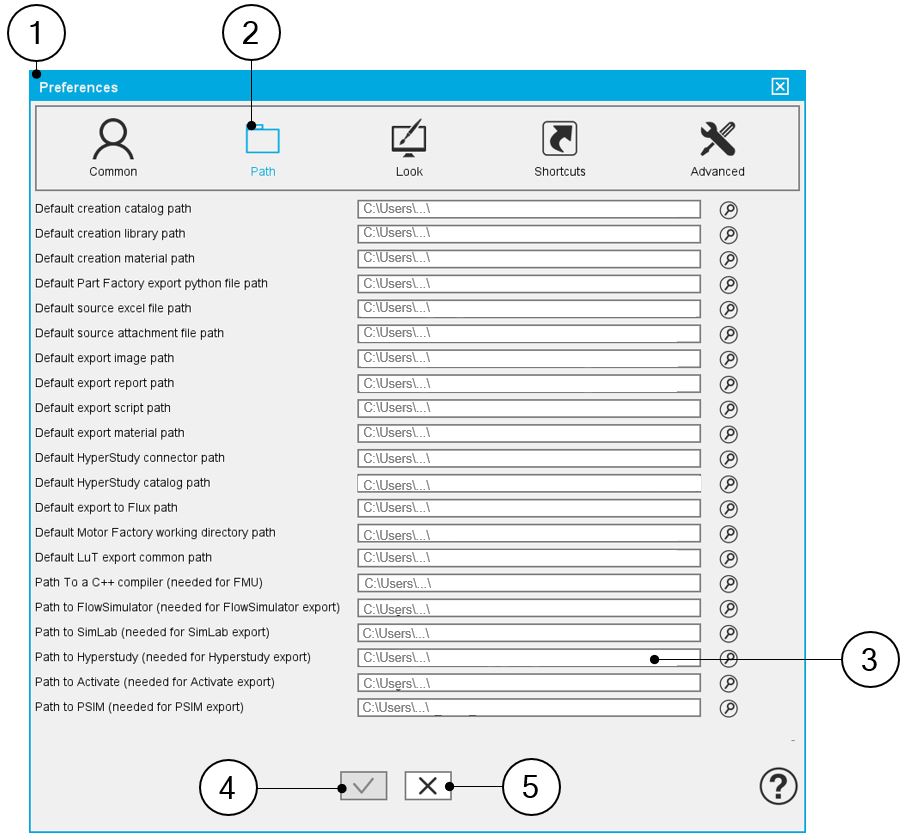907x840 pixels.
Task: Browse for Default LuT export common path
Action: (x=728, y=558)
